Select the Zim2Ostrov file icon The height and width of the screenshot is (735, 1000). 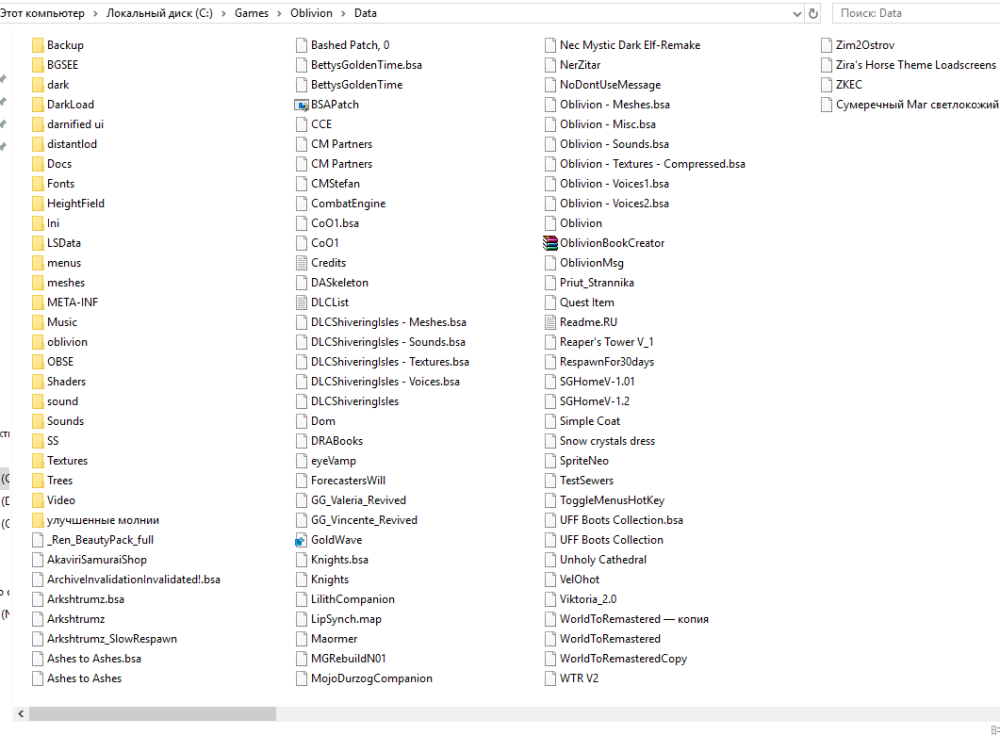click(826, 45)
